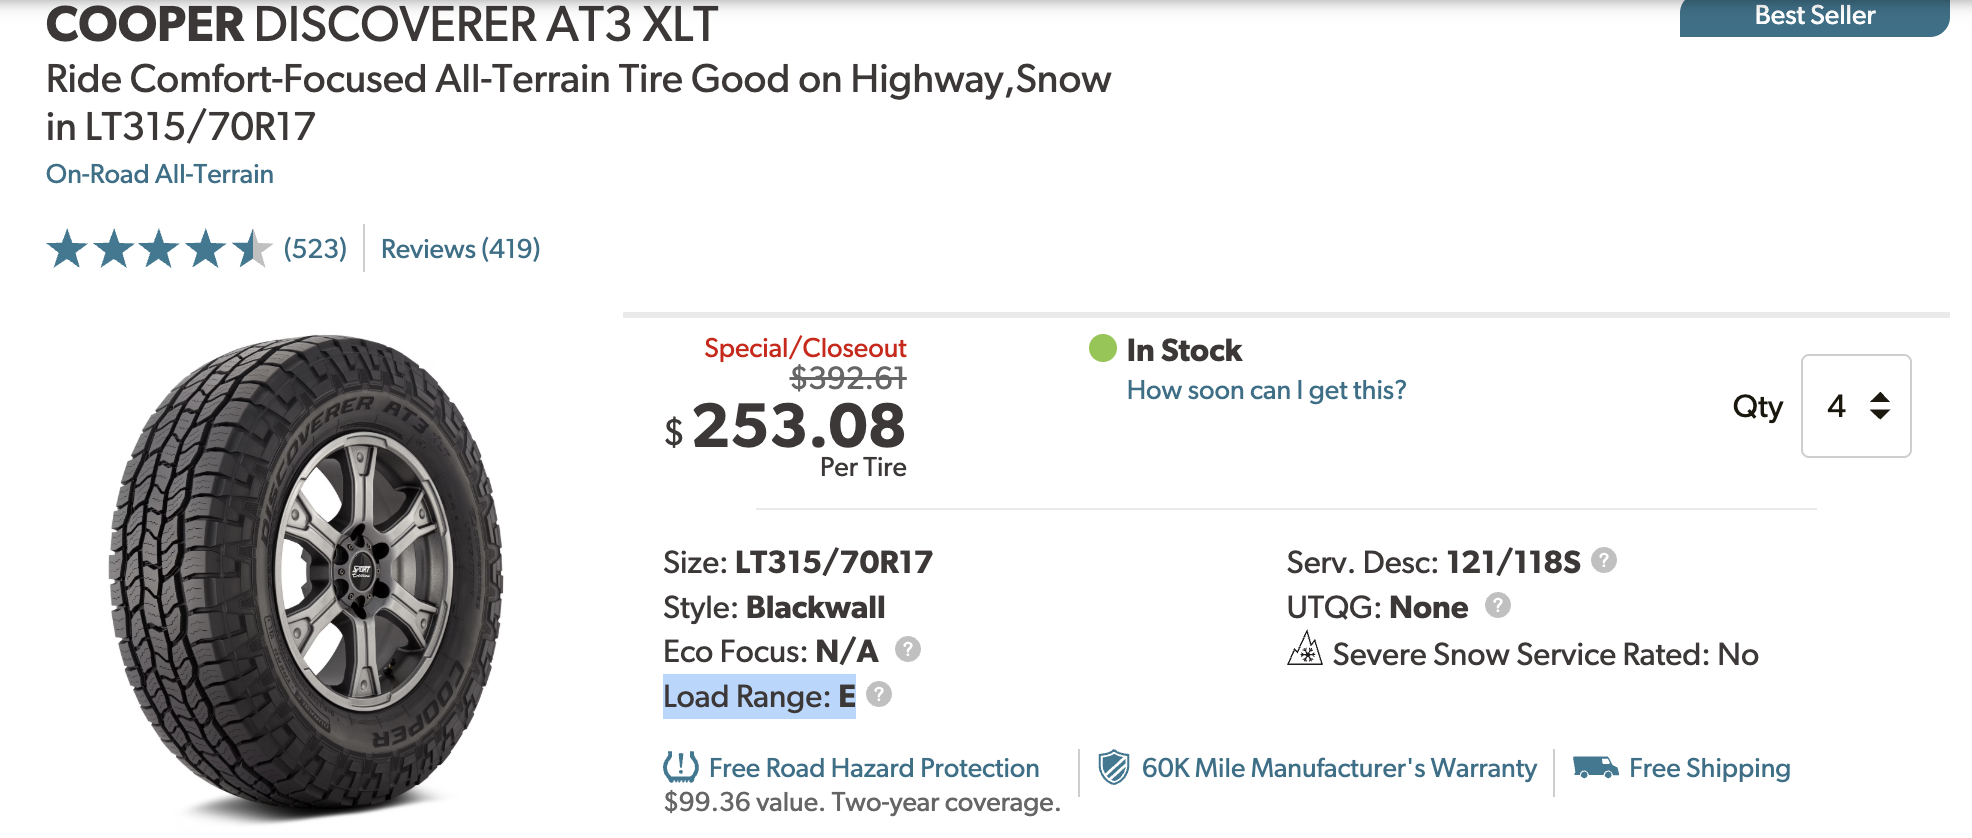Screen dimensions: 1972x838
Task: Open the Qty quantity selector
Action: pyautogui.click(x=1856, y=406)
